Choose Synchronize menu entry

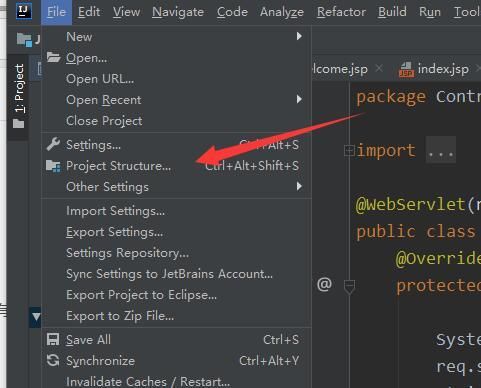tap(176, 361)
